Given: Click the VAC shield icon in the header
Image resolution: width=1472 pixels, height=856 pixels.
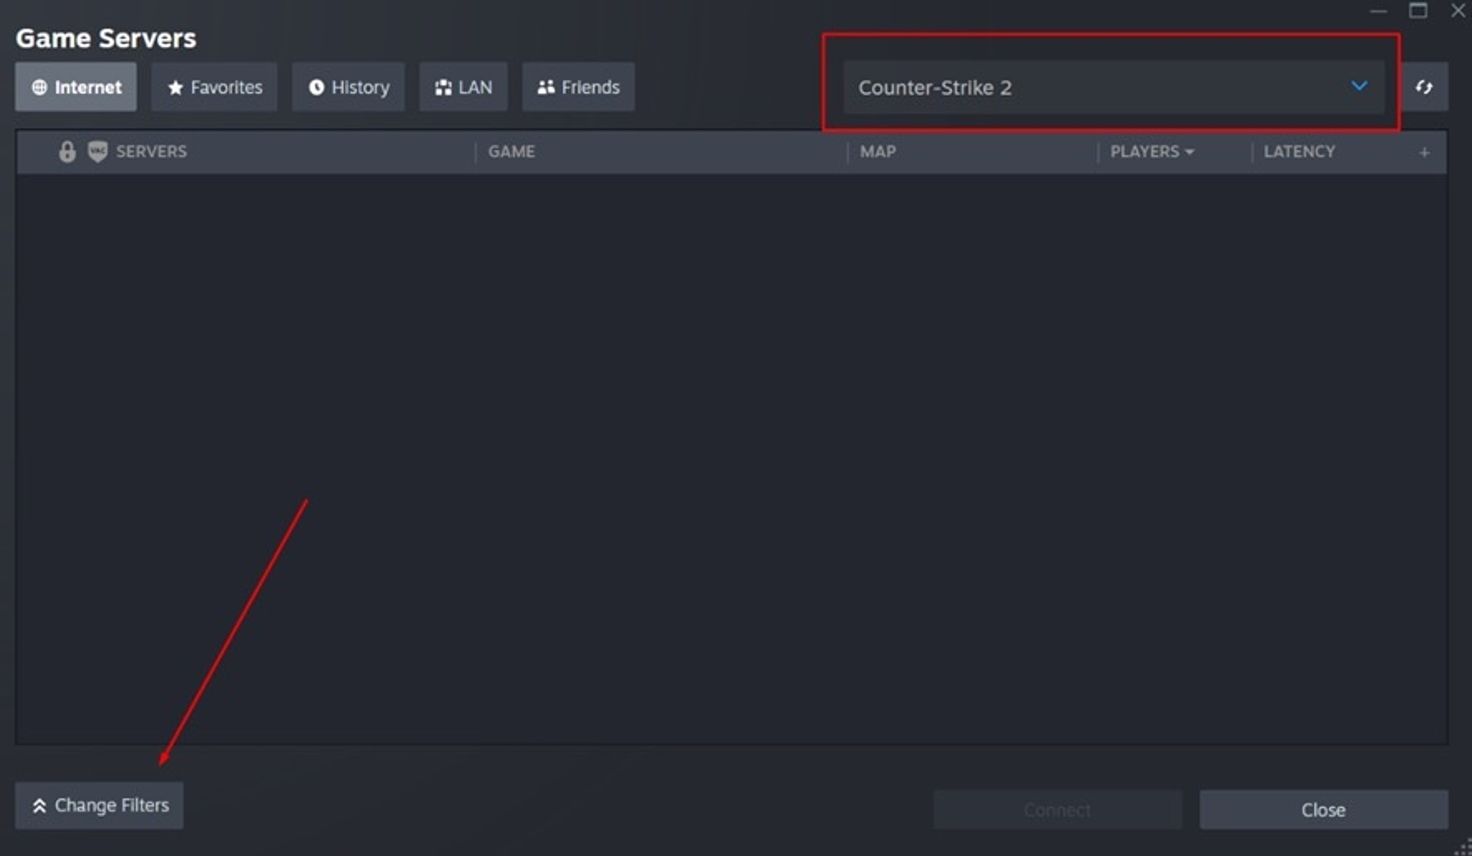Looking at the screenshot, I should (97, 151).
